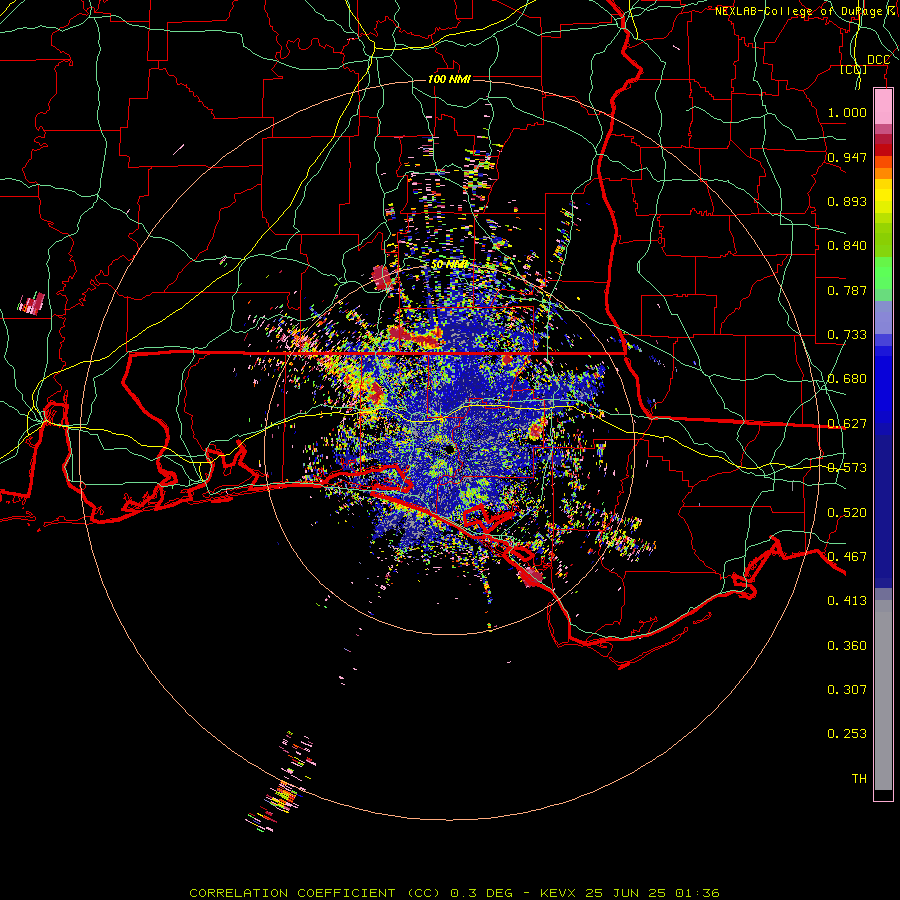Click the 0.360 scale value
Image resolution: width=900 pixels, height=900 pixels.
[847, 646]
